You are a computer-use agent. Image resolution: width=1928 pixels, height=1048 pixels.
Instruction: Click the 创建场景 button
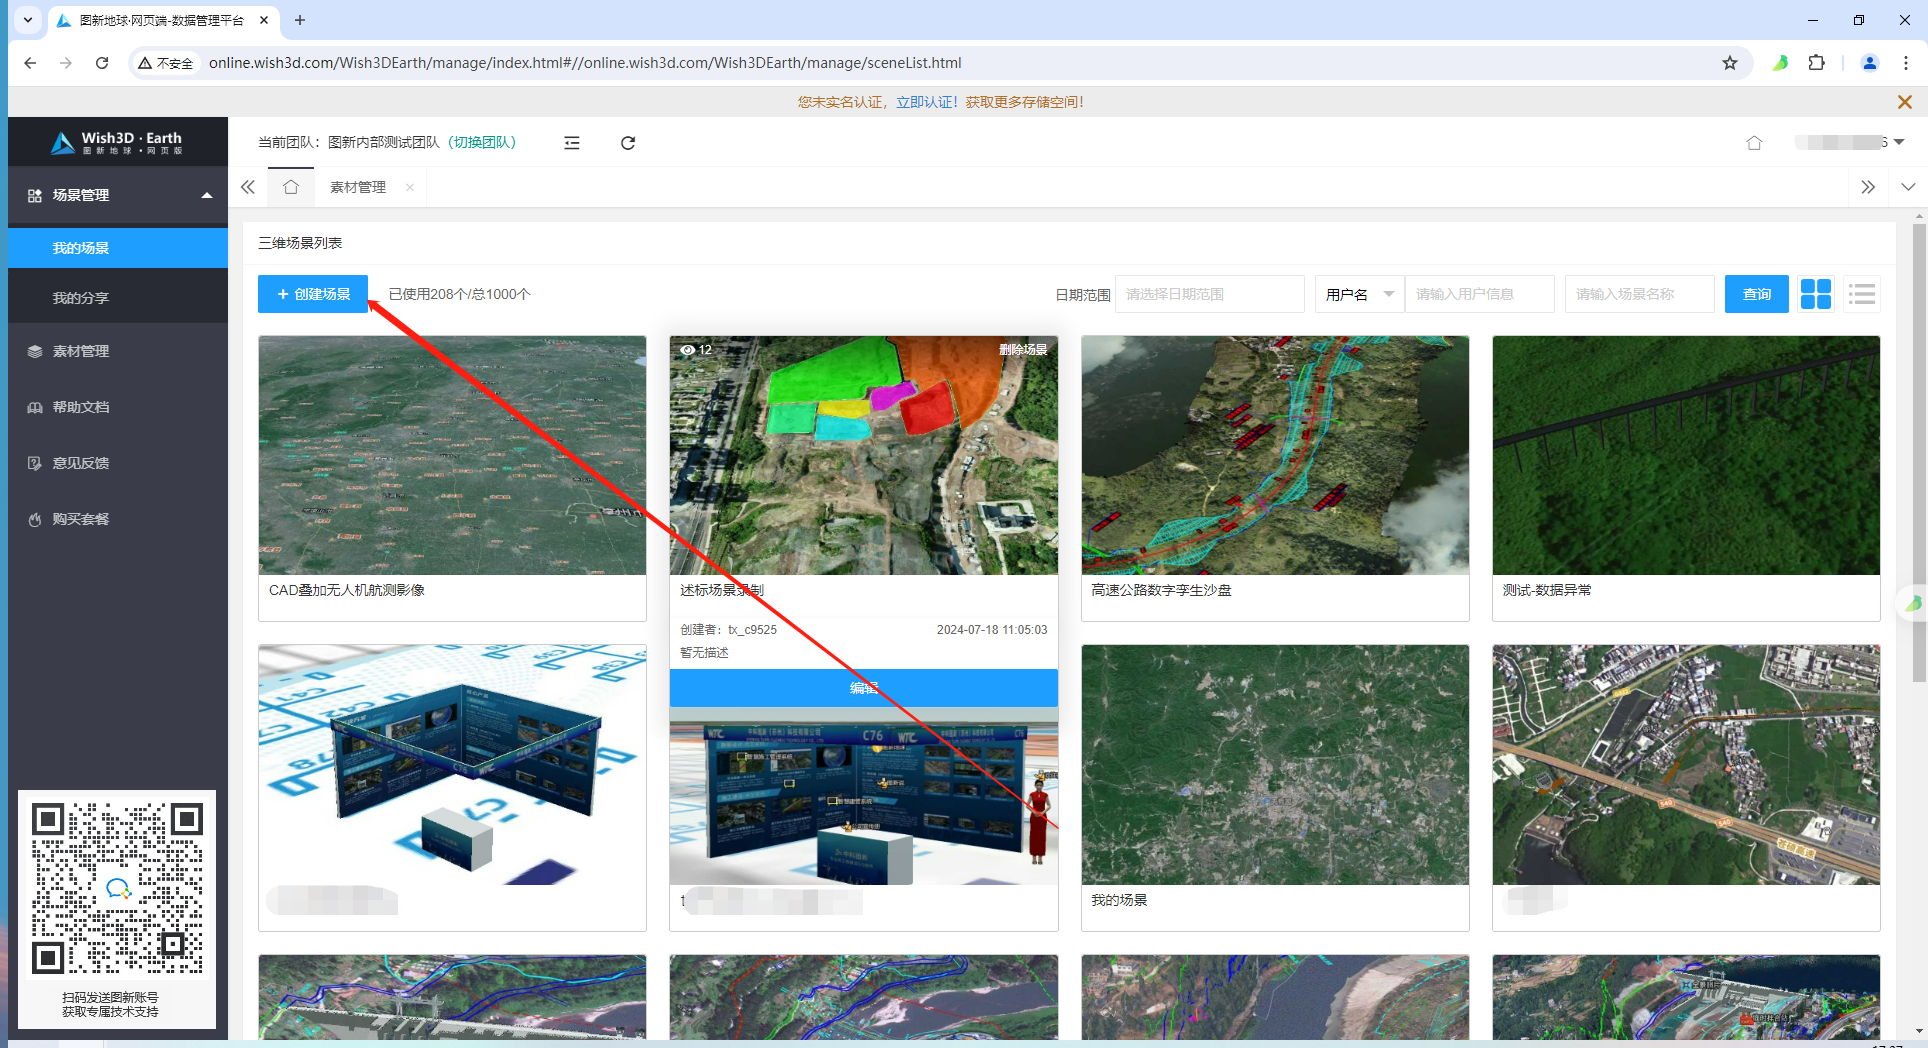(313, 294)
